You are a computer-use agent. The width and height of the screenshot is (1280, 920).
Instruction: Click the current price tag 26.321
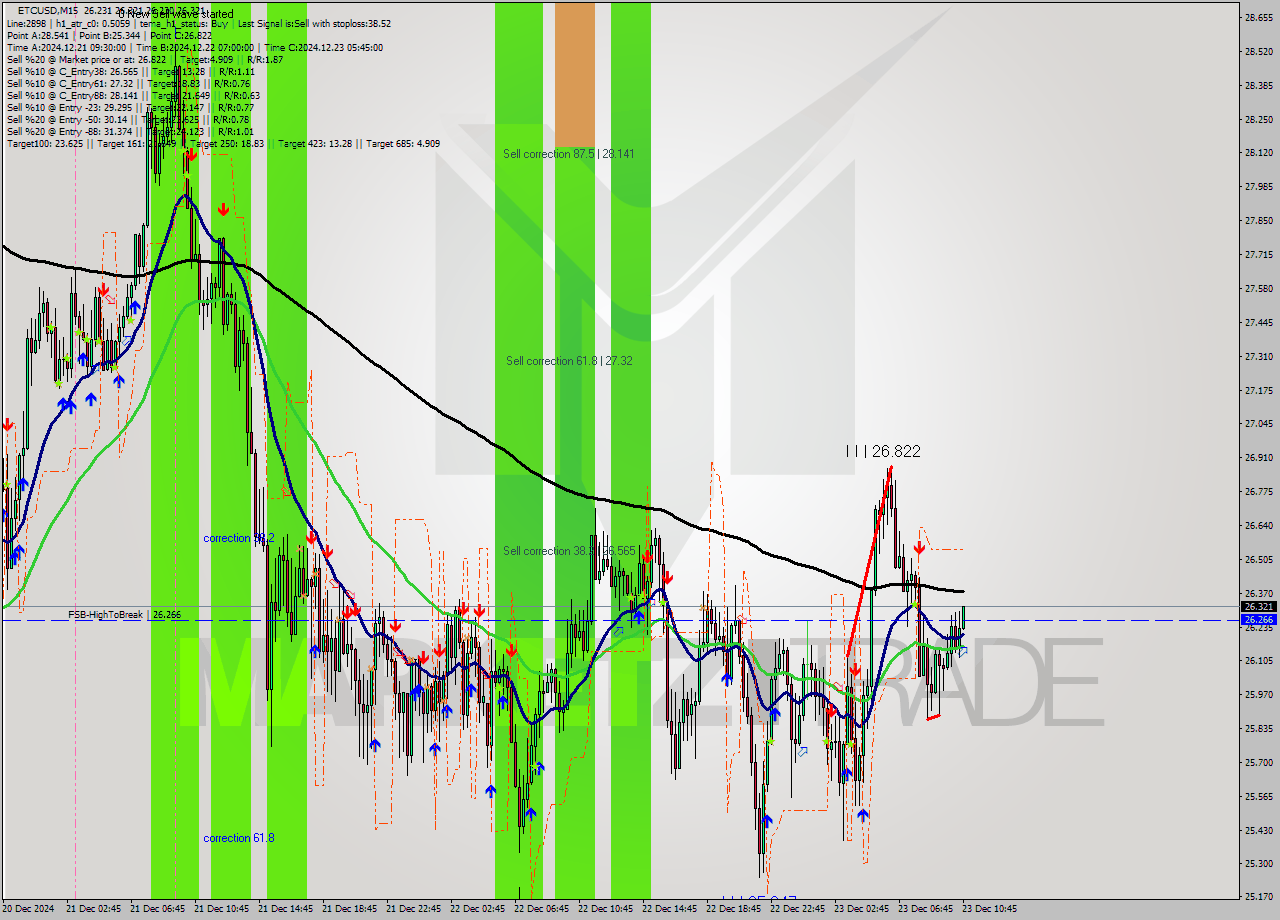pos(1258,606)
